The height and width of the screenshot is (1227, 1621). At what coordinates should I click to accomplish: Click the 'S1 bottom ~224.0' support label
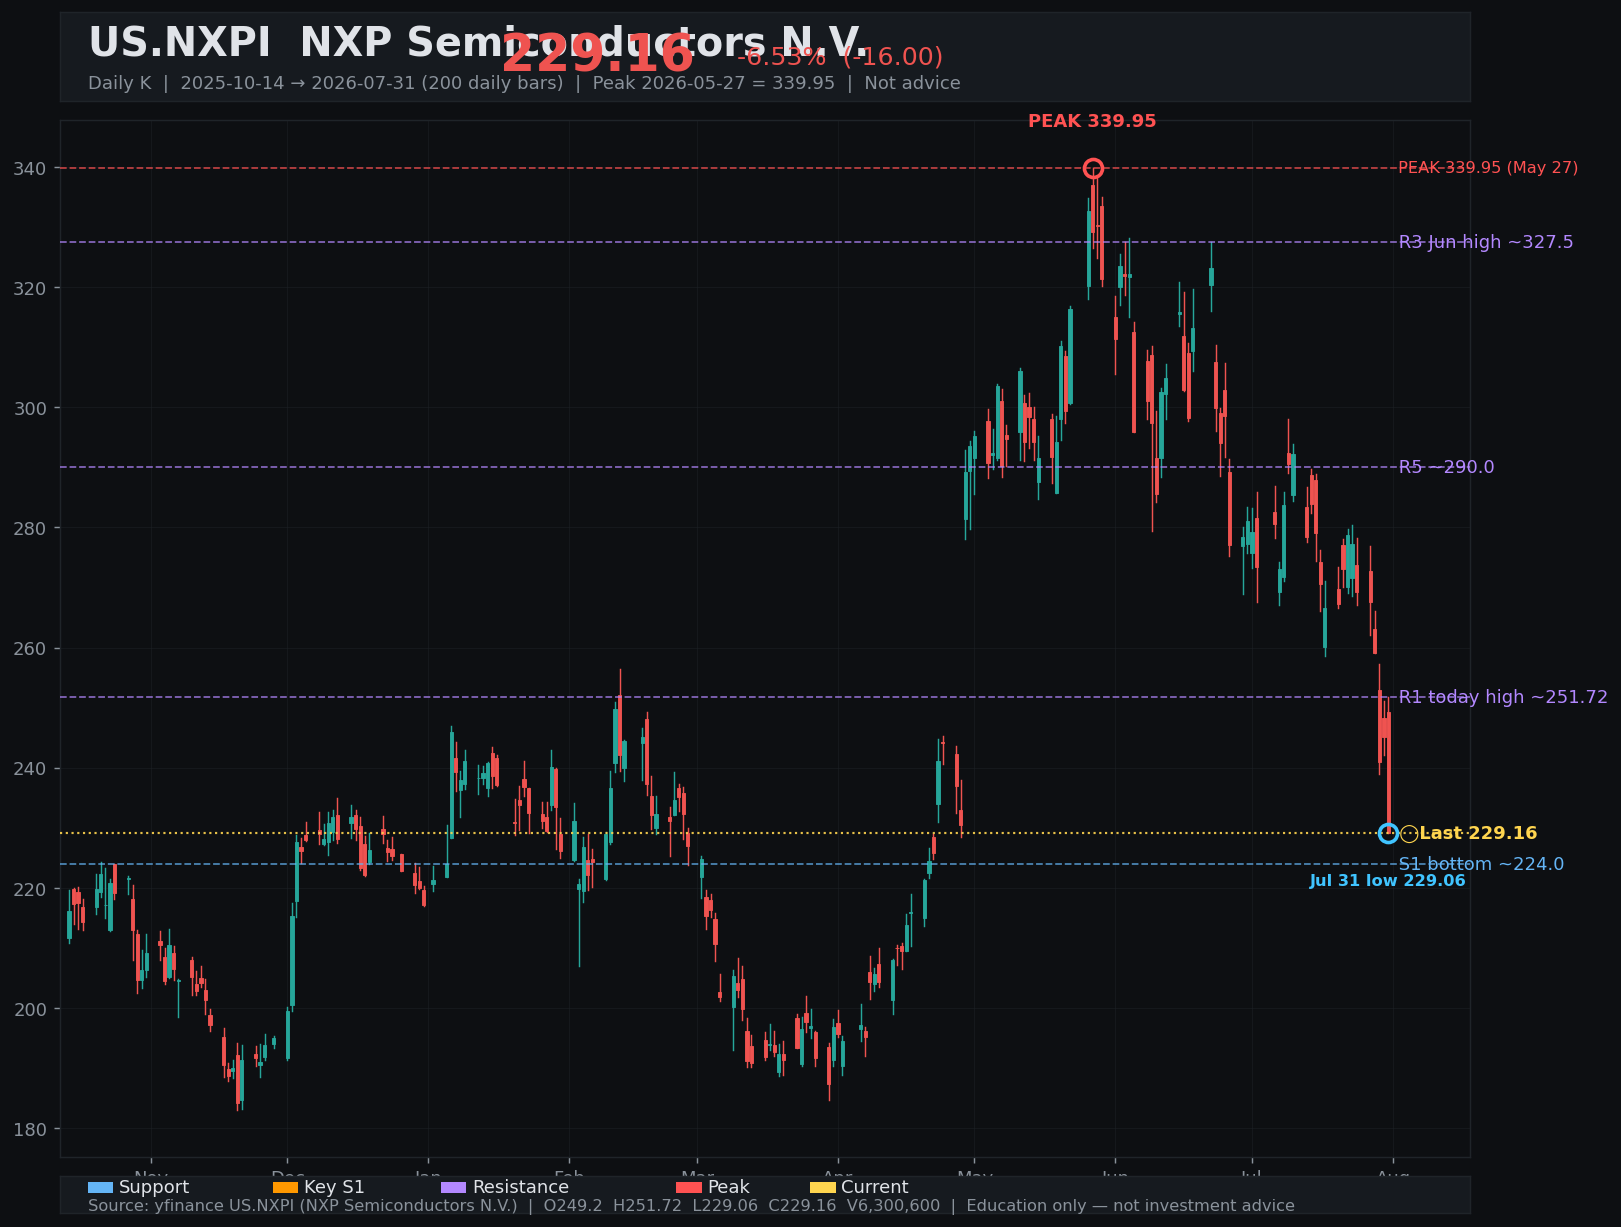pyautogui.click(x=1481, y=864)
